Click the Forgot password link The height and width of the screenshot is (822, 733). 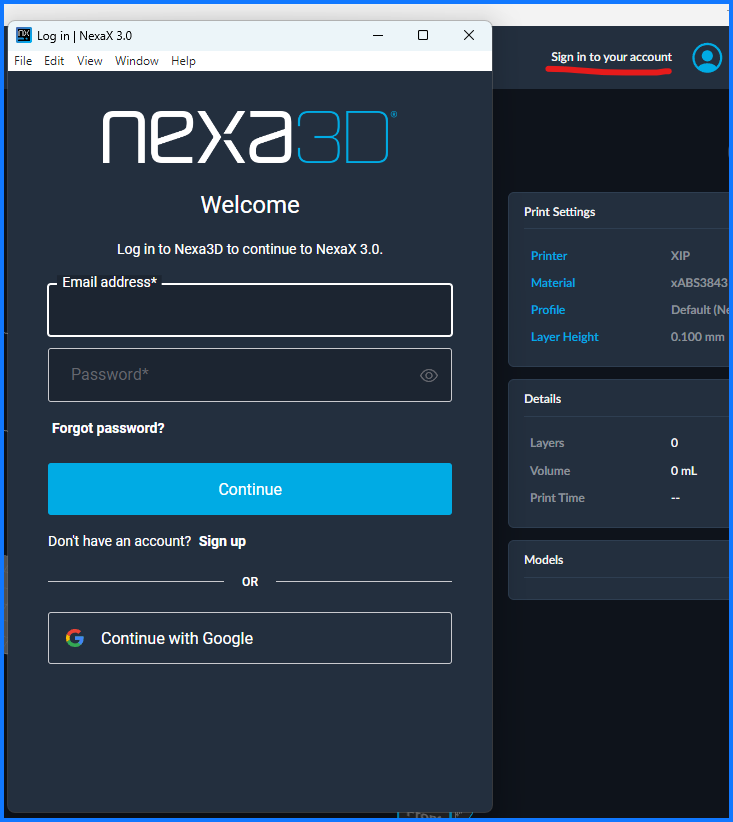[108, 428]
